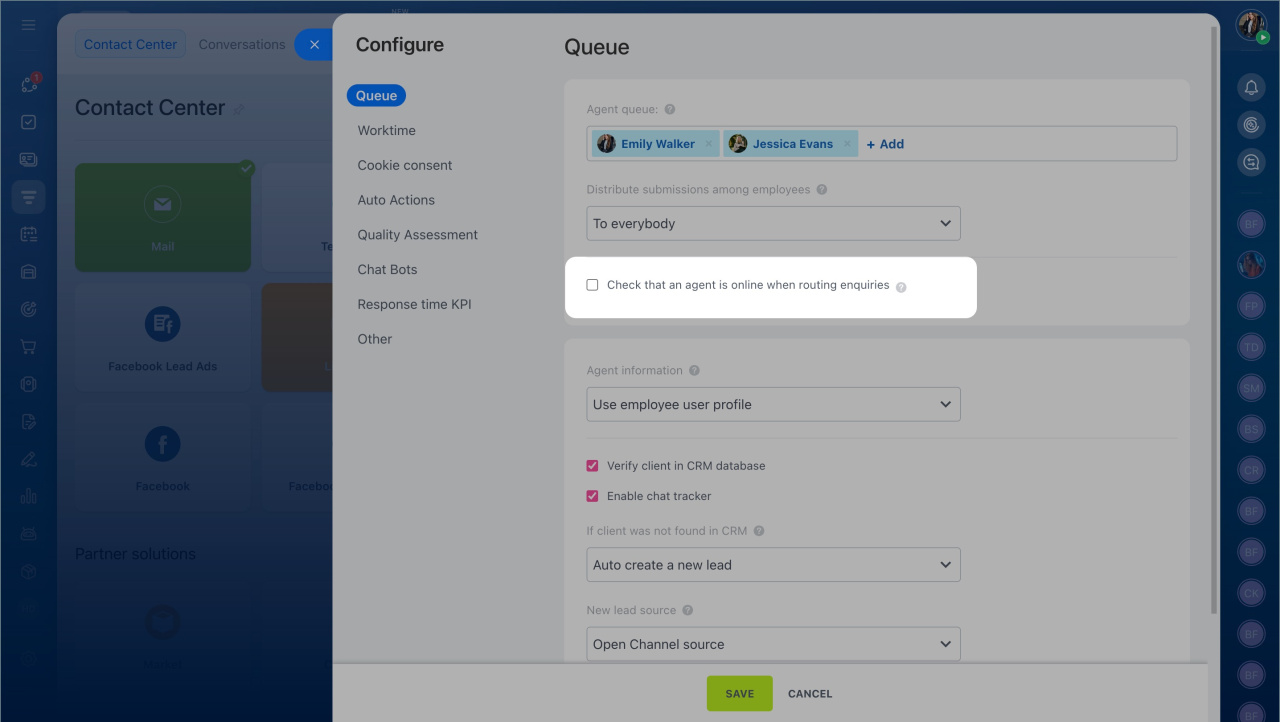Screen dimensions: 1280x722
Task: Click + Add to add an agent
Action: (885, 144)
